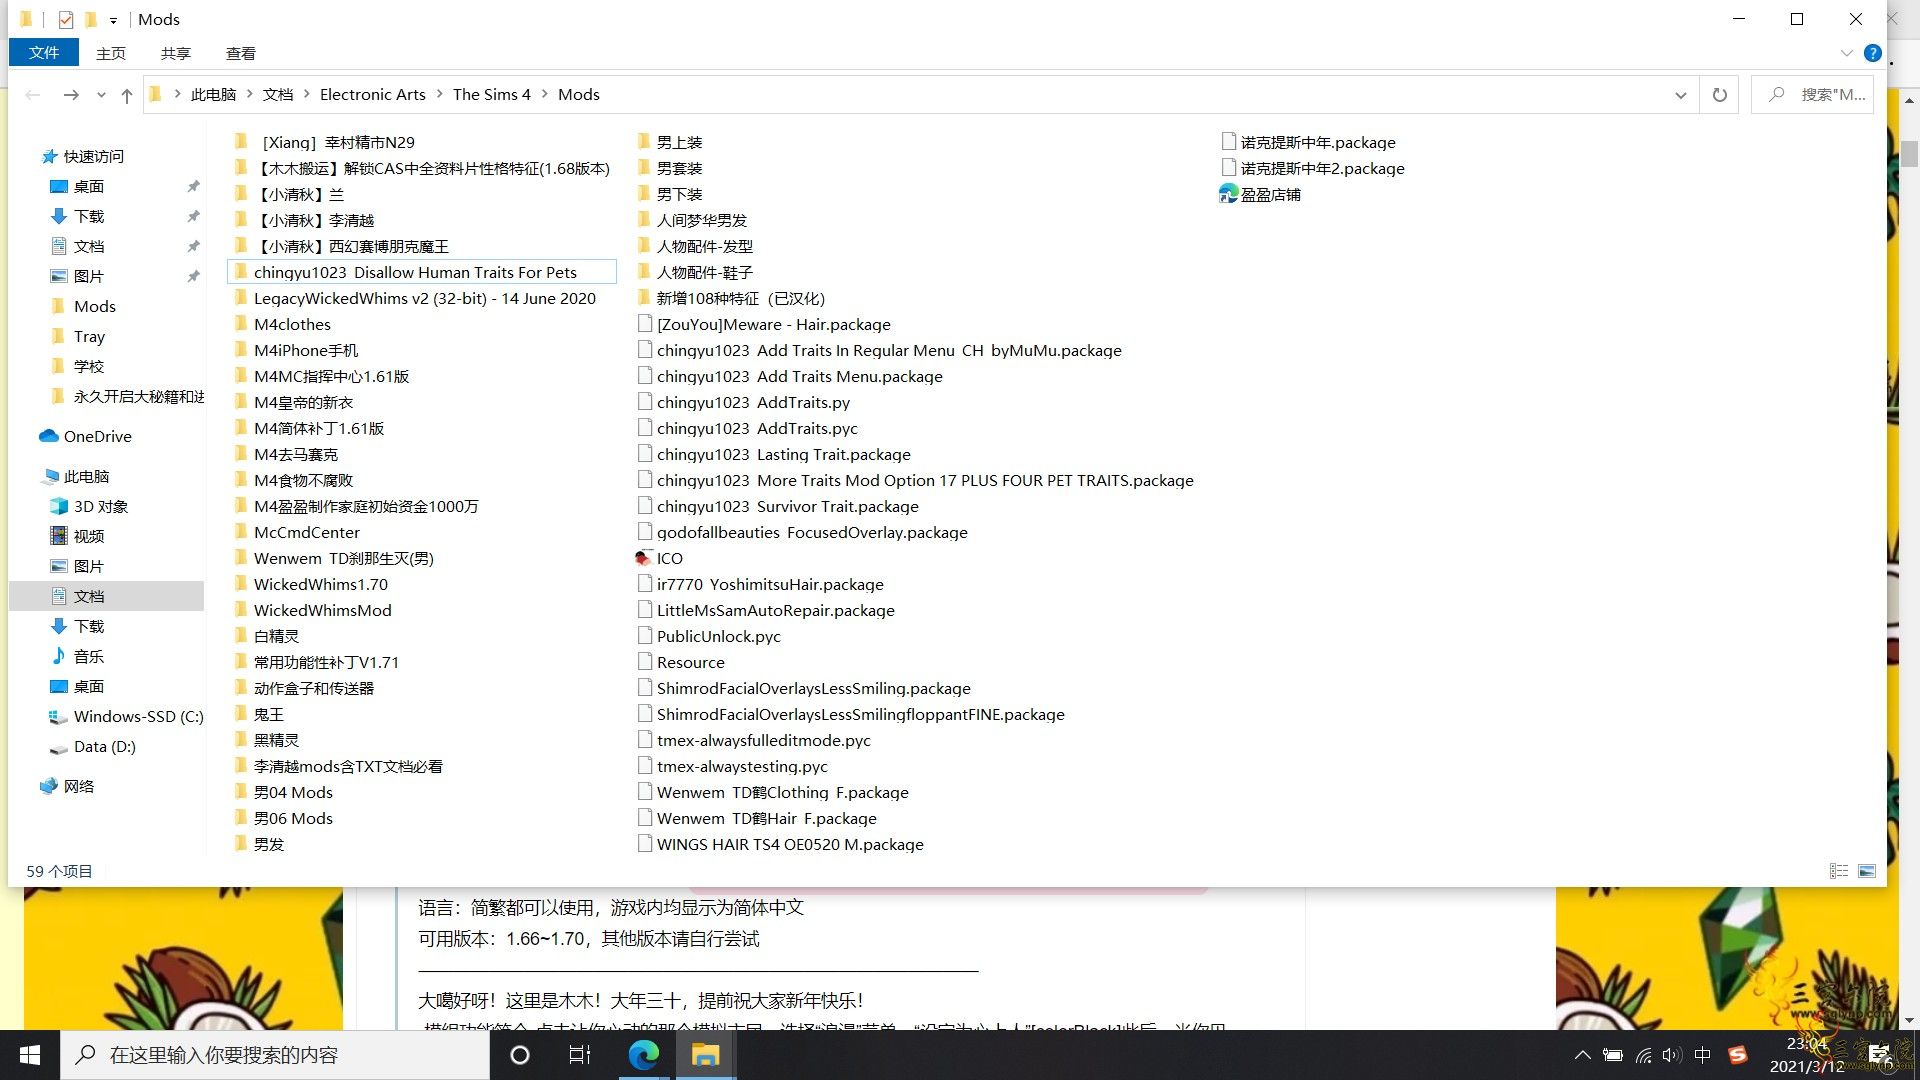
Task: Open Windows Start menu
Action: click(30, 1055)
